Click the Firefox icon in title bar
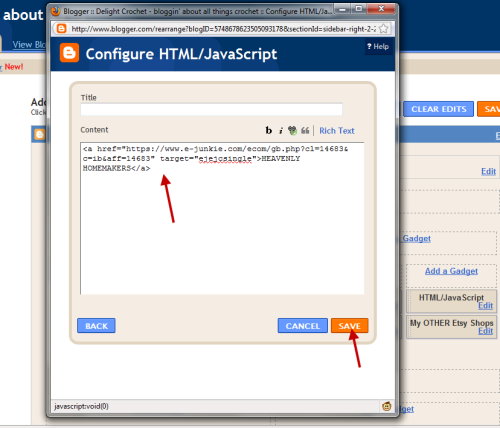Screen dimensions: 500x428 [x=56, y=11]
